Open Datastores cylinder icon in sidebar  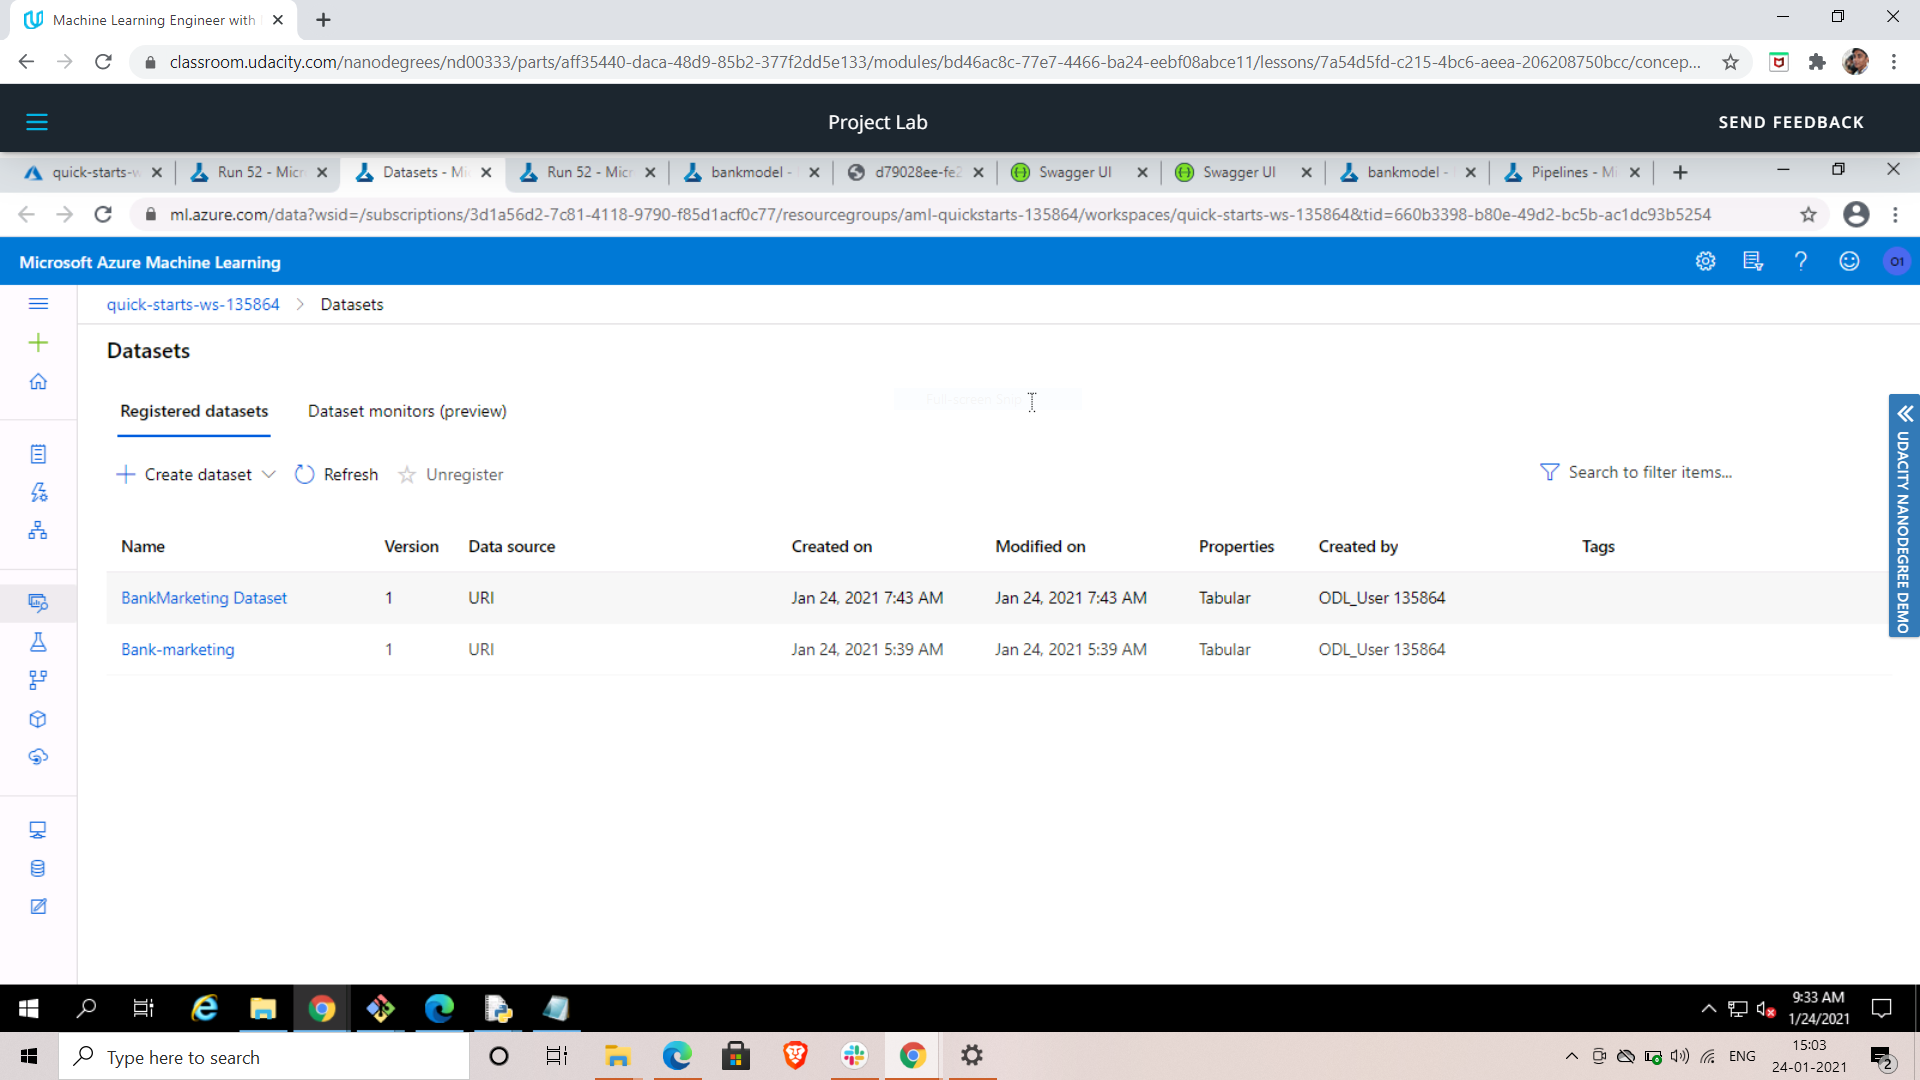pos(38,868)
